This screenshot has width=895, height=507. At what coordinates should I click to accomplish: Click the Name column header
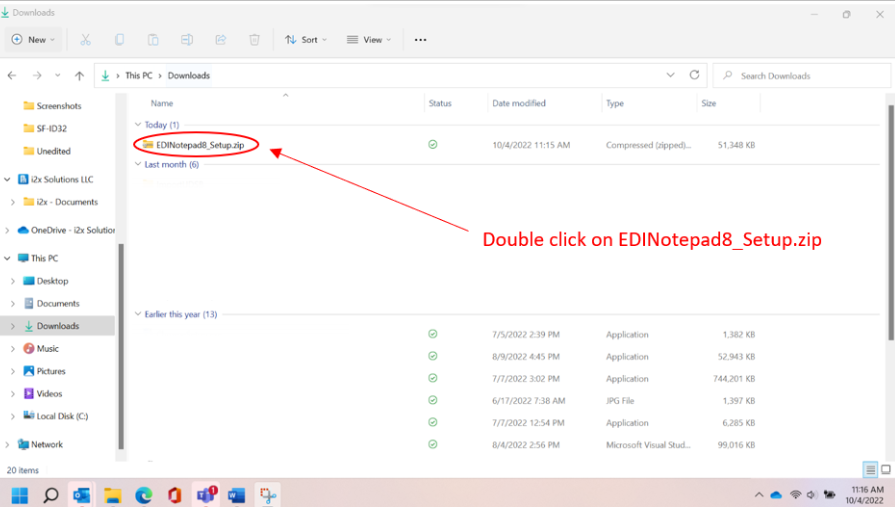pyautogui.click(x=162, y=103)
